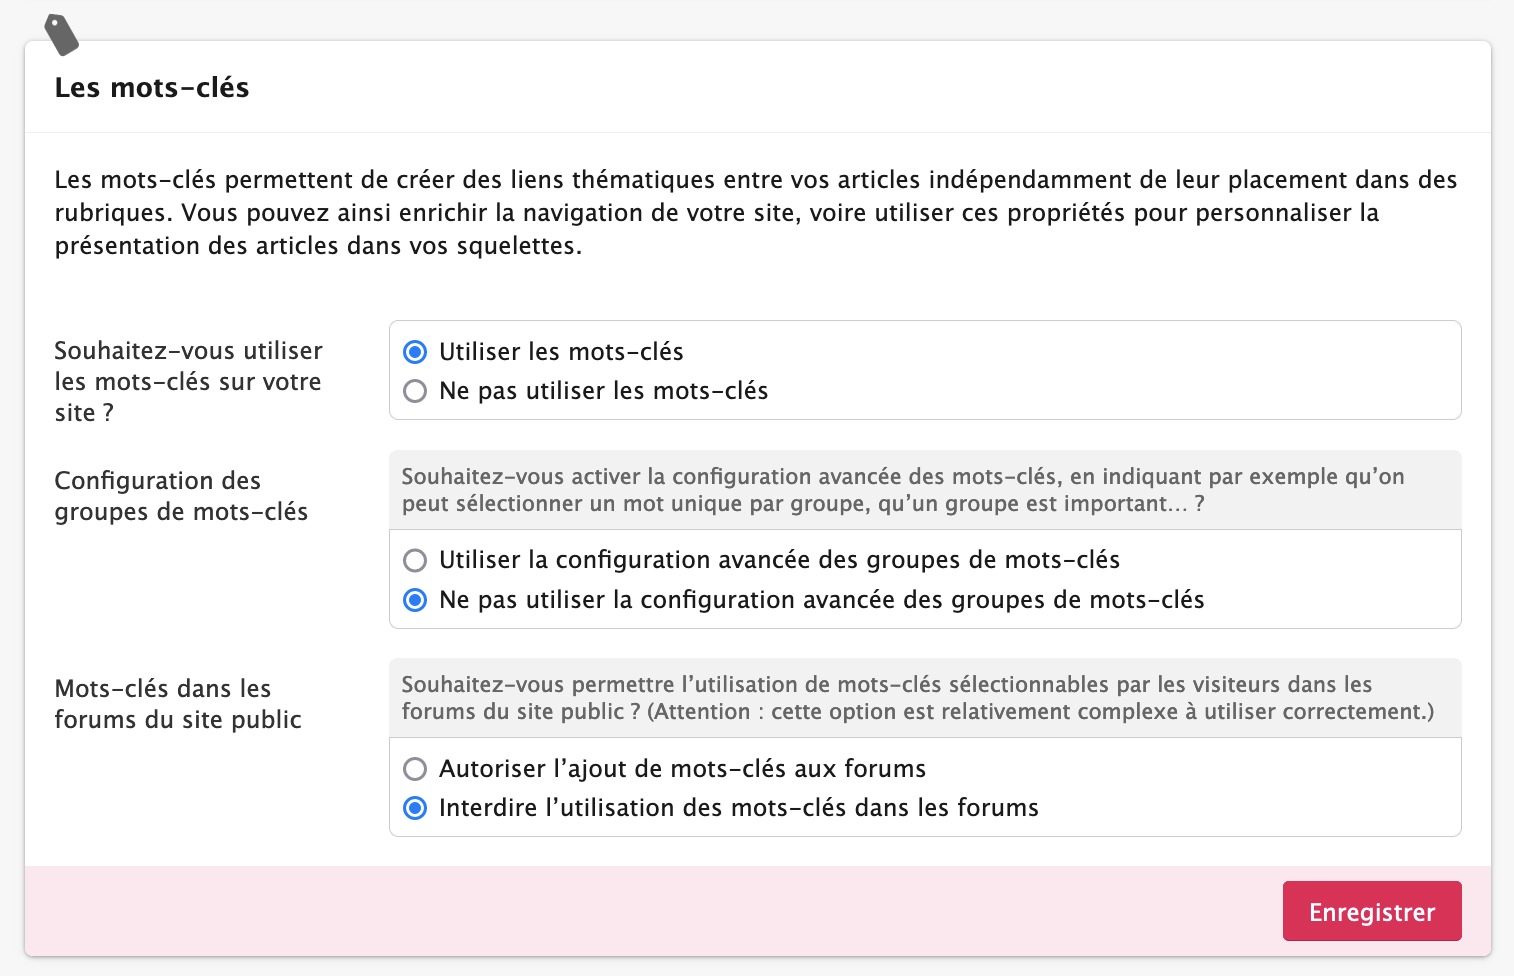The height and width of the screenshot is (976, 1514).
Task: Enable 'Utiliser la configuration avancée' radio button
Action: [415, 560]
